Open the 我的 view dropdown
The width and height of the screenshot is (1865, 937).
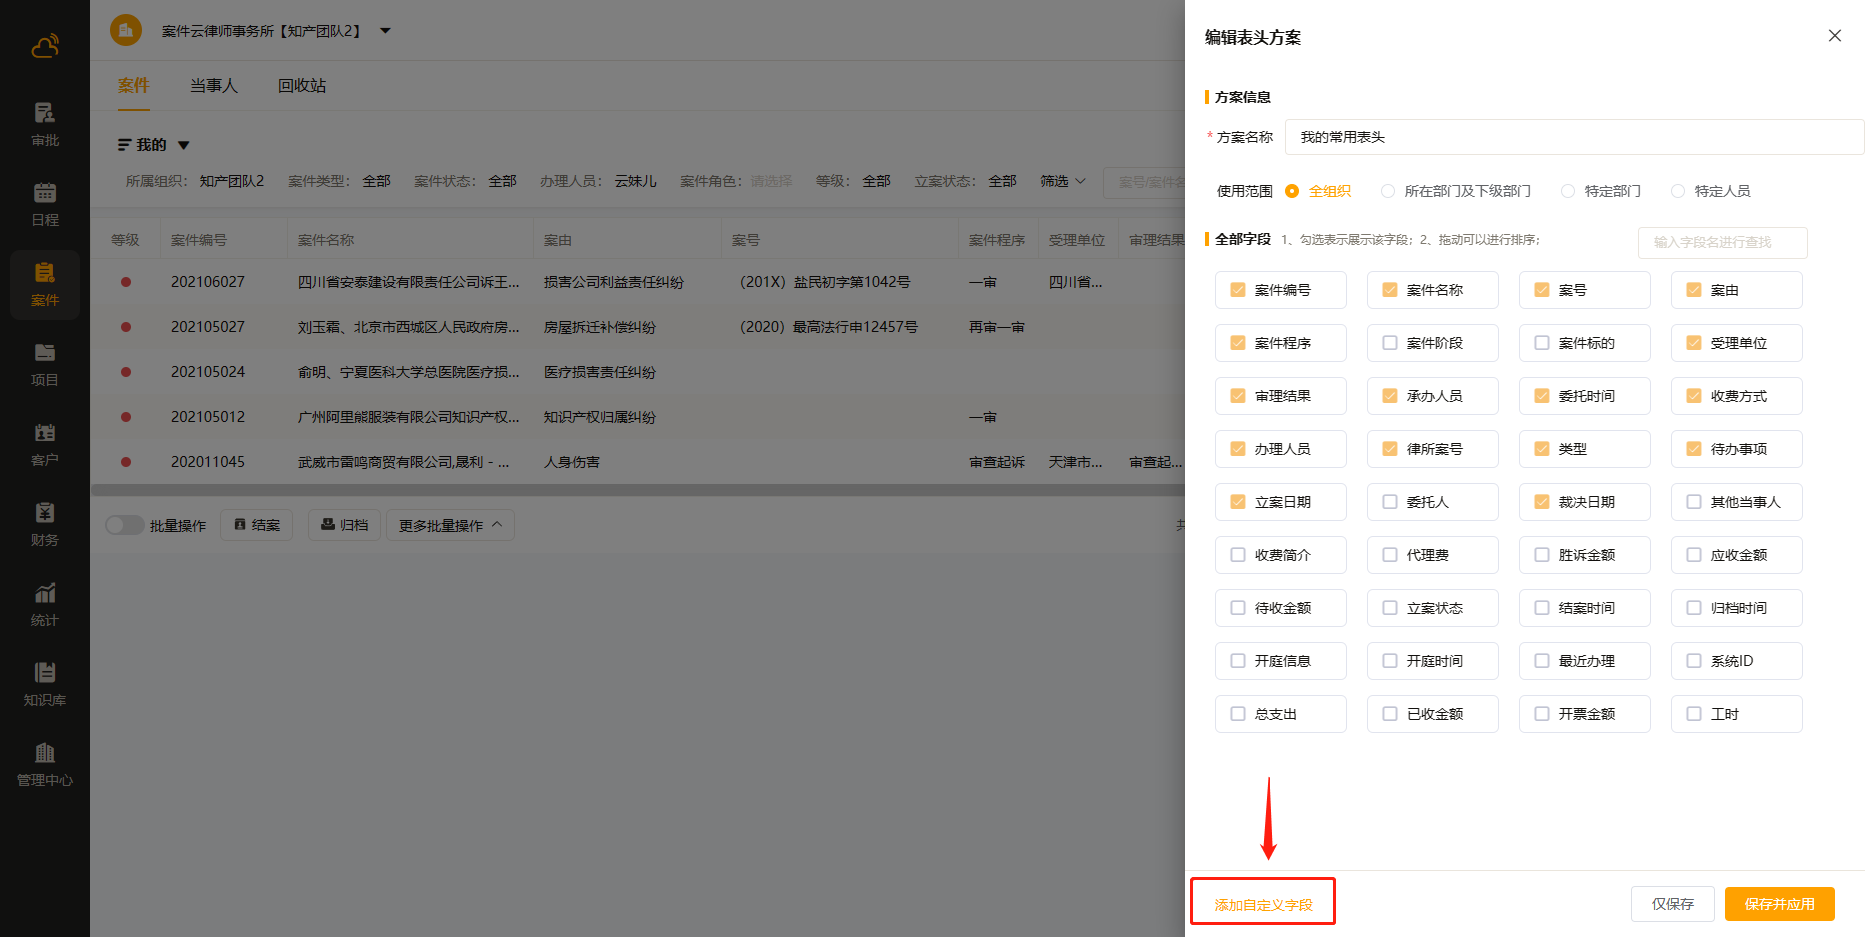click(153, 145)
